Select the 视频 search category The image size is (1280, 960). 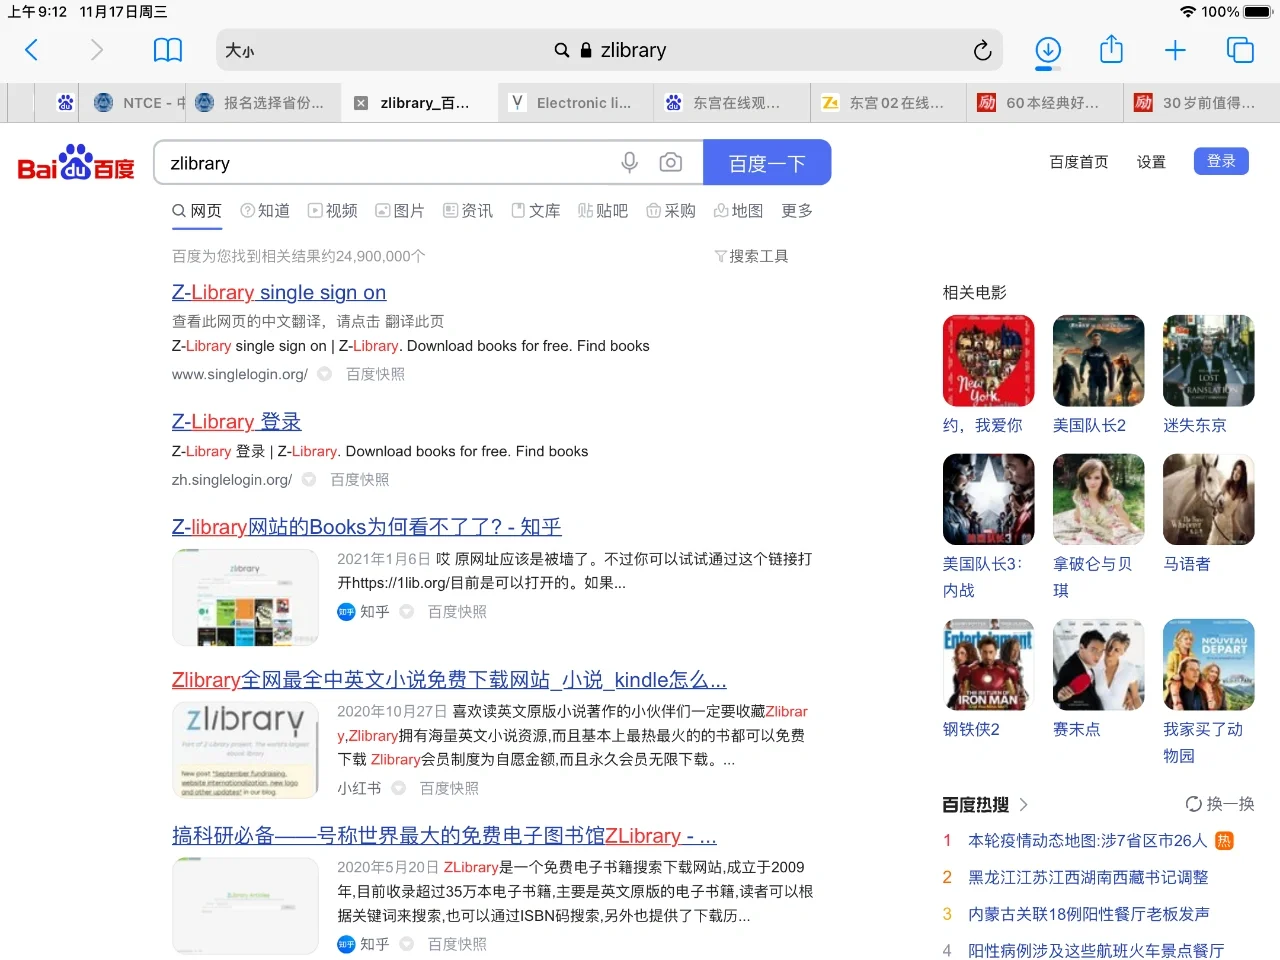coord(332,211)
